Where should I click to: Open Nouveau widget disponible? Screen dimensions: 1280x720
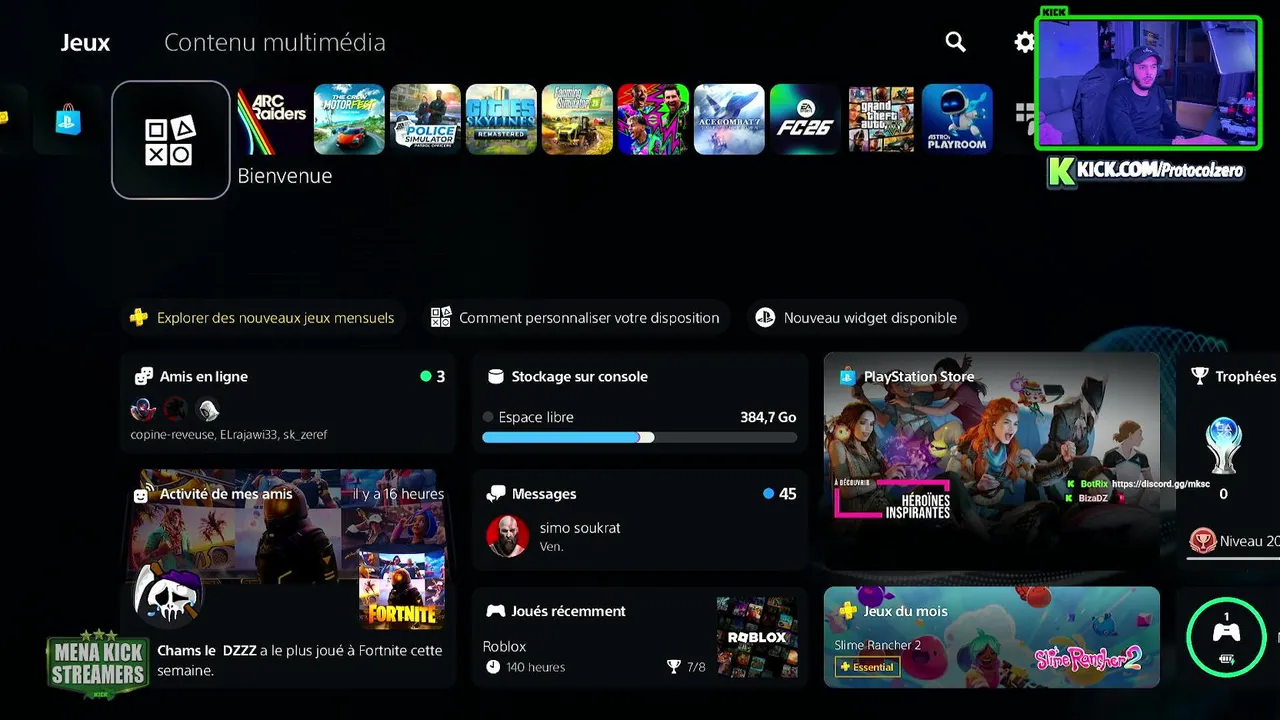857,318
